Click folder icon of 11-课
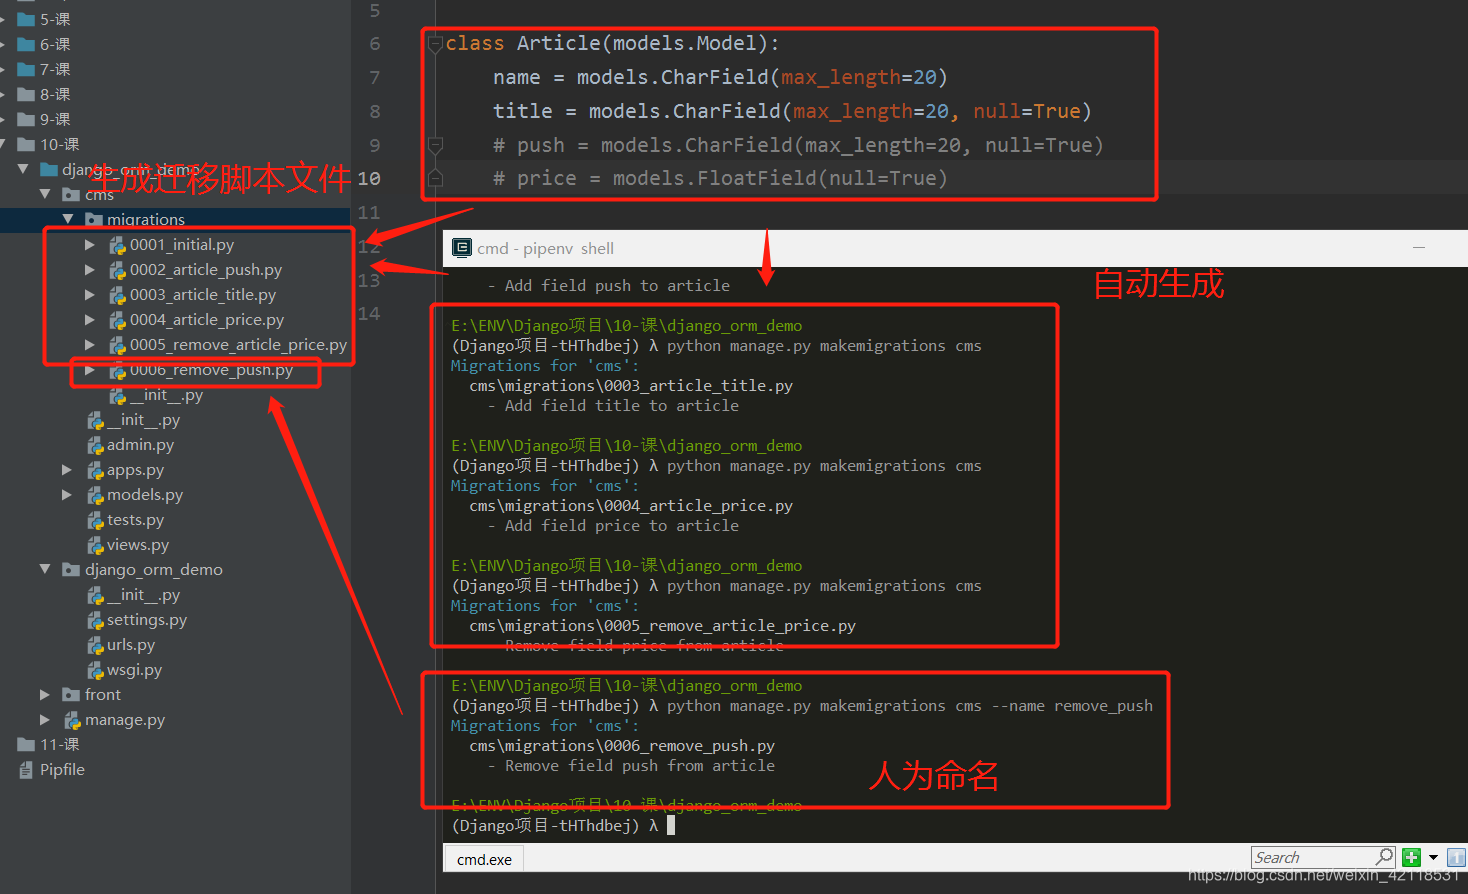Viewport: 1468px width, 894px height. point(26,744)
